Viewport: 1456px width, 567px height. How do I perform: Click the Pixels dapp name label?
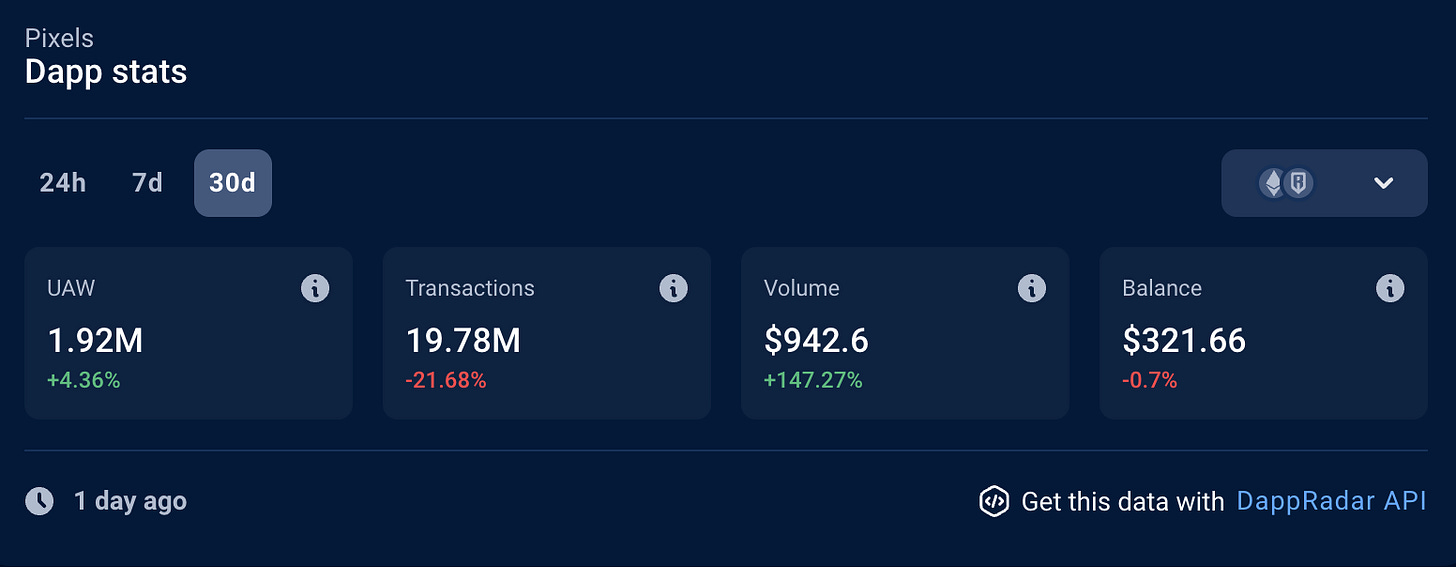pos(59,38)
